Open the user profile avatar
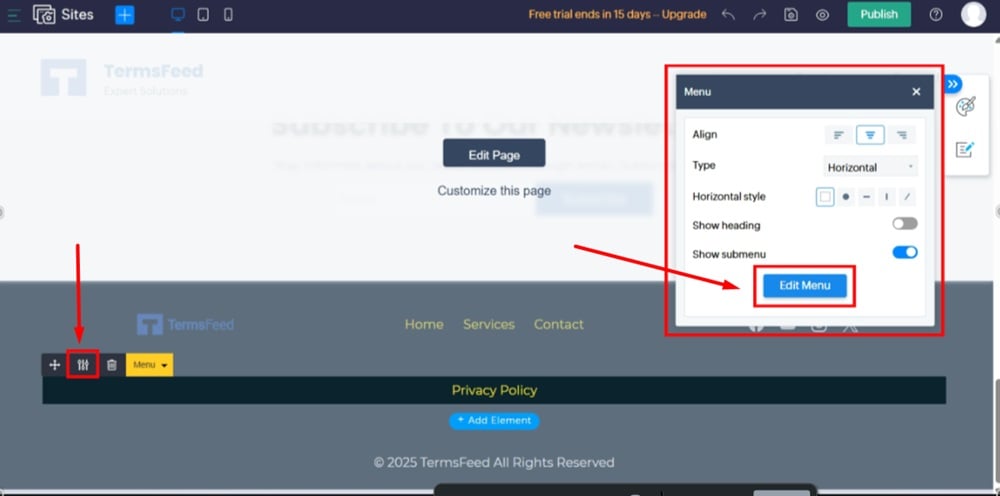The height and width of the screenshot is (496, 1000). [973, 14]
